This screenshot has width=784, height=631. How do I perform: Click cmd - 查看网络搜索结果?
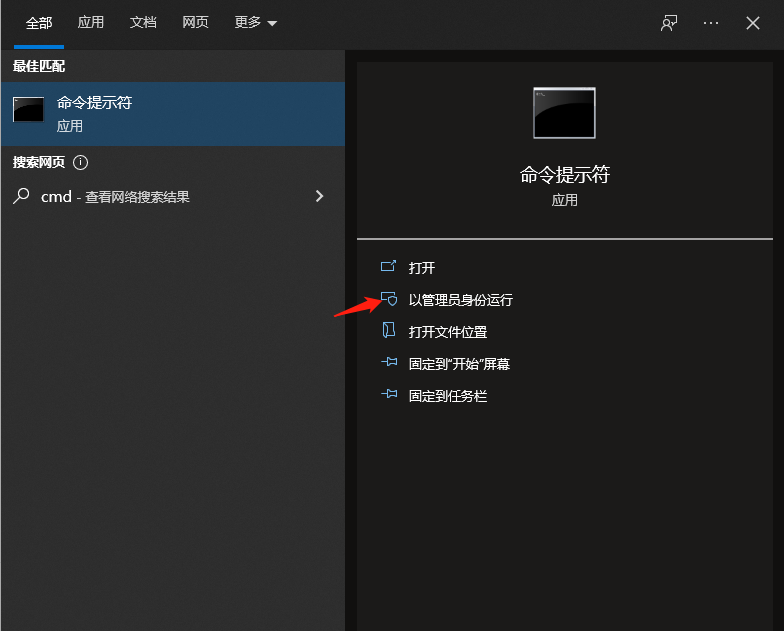coord(173,196)
